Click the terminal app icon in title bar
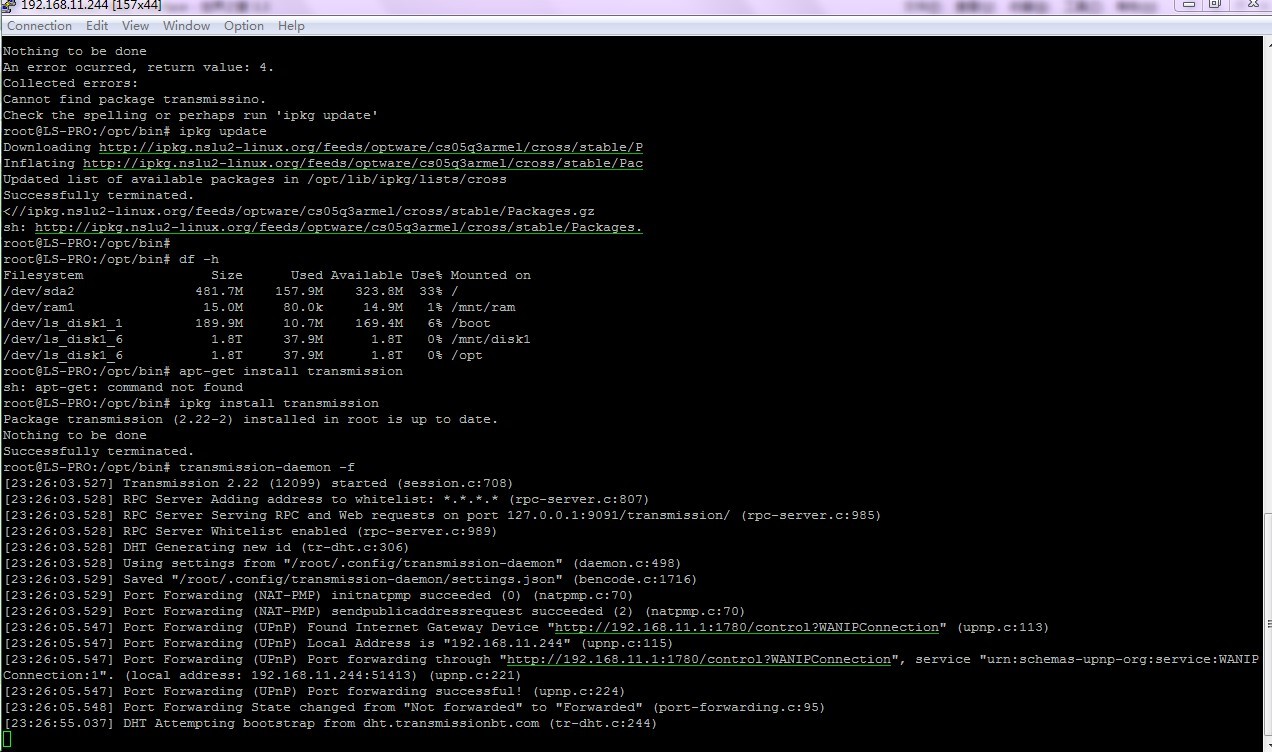The width and height of the screenshot is (1272, 752). (8, 6)
